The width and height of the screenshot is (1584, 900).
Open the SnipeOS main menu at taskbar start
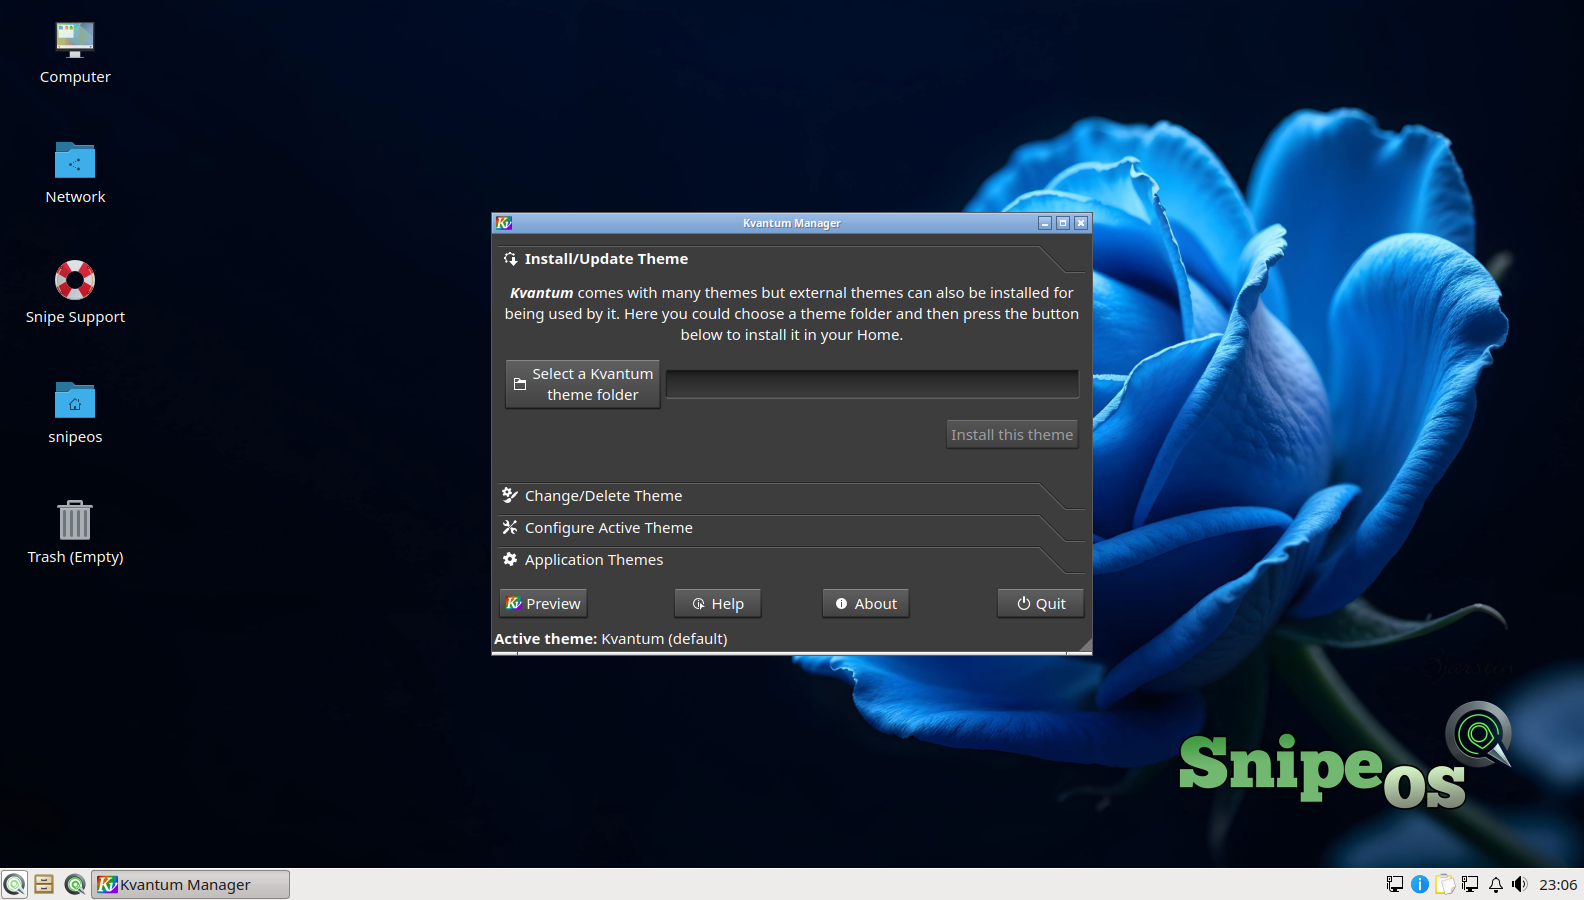coord(14,884)
